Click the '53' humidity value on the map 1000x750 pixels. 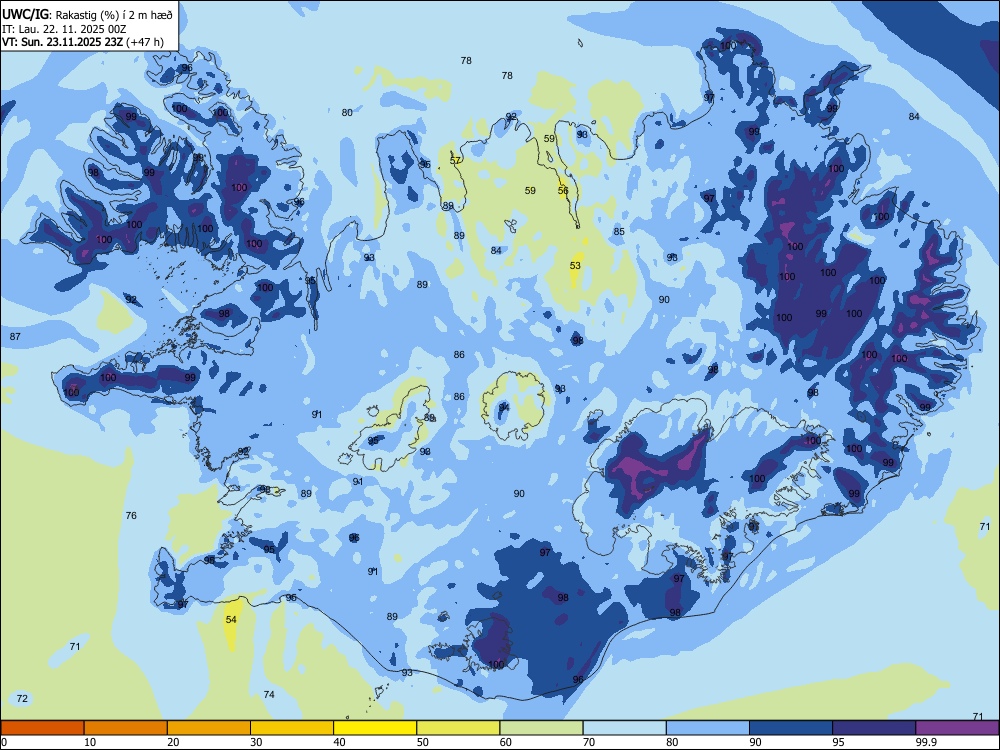(x=575, y=265)
